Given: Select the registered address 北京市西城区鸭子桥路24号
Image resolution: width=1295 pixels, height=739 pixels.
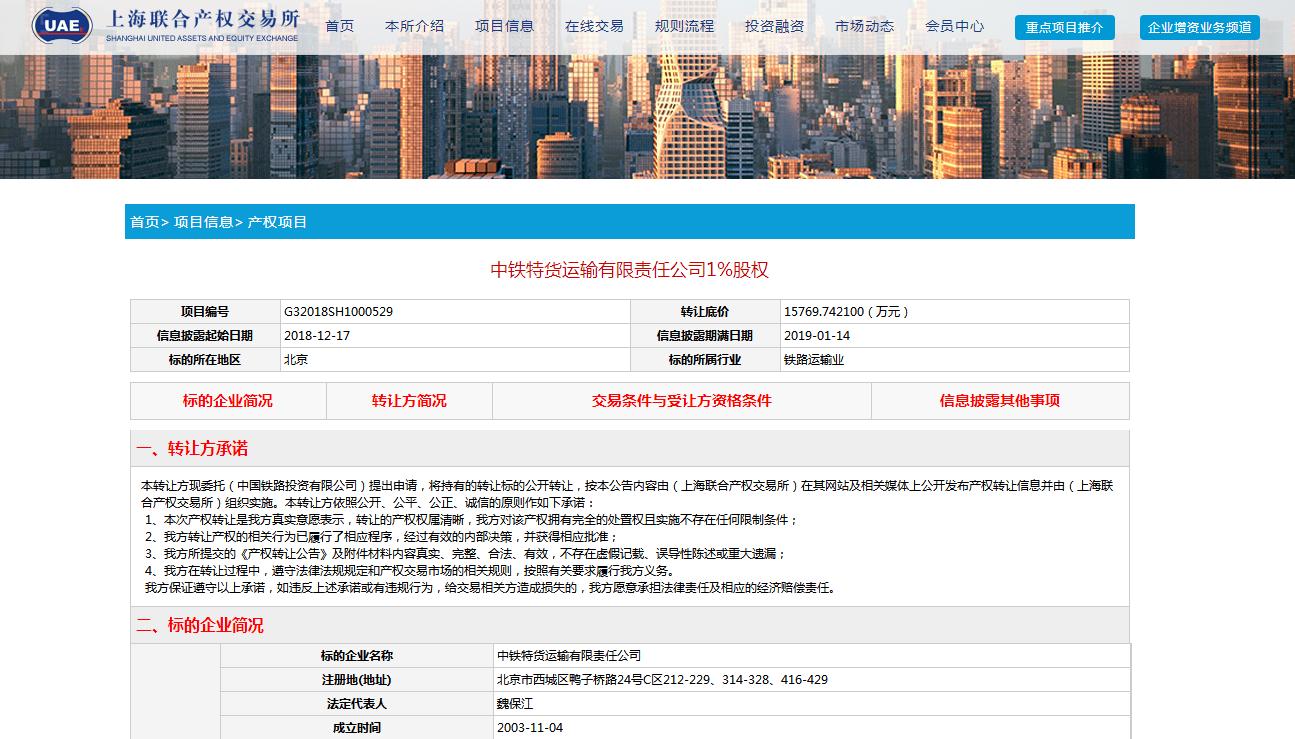Looking at the screenshot, I should (x=662, y=680).
